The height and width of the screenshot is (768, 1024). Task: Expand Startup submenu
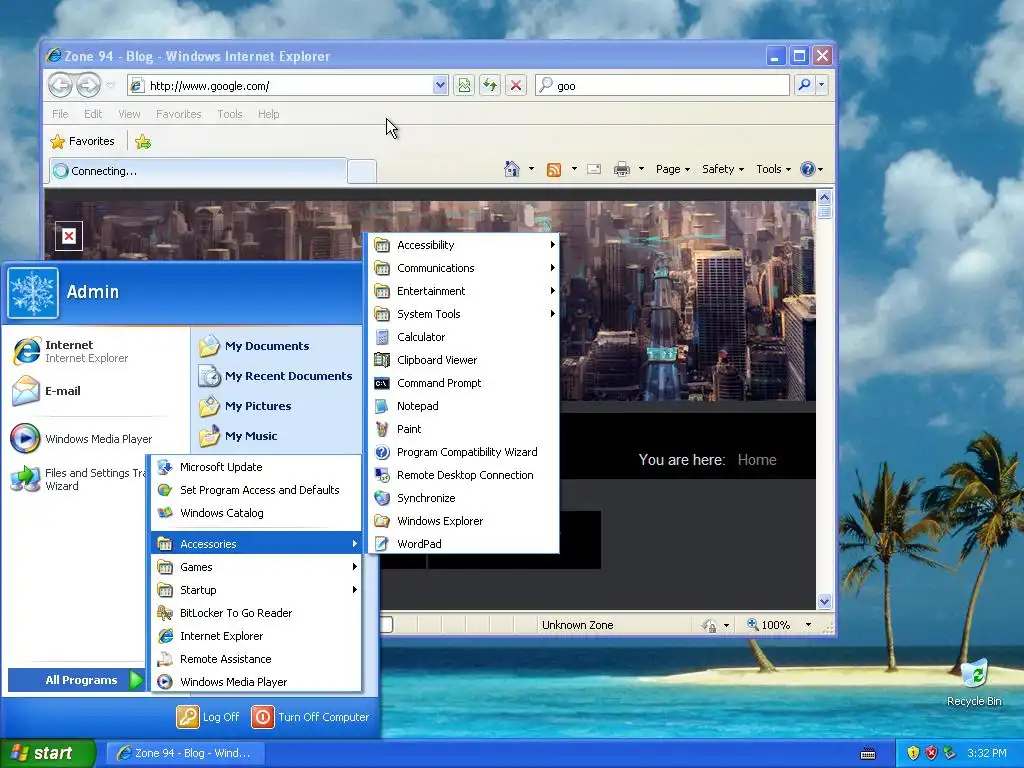pos(256,590)
